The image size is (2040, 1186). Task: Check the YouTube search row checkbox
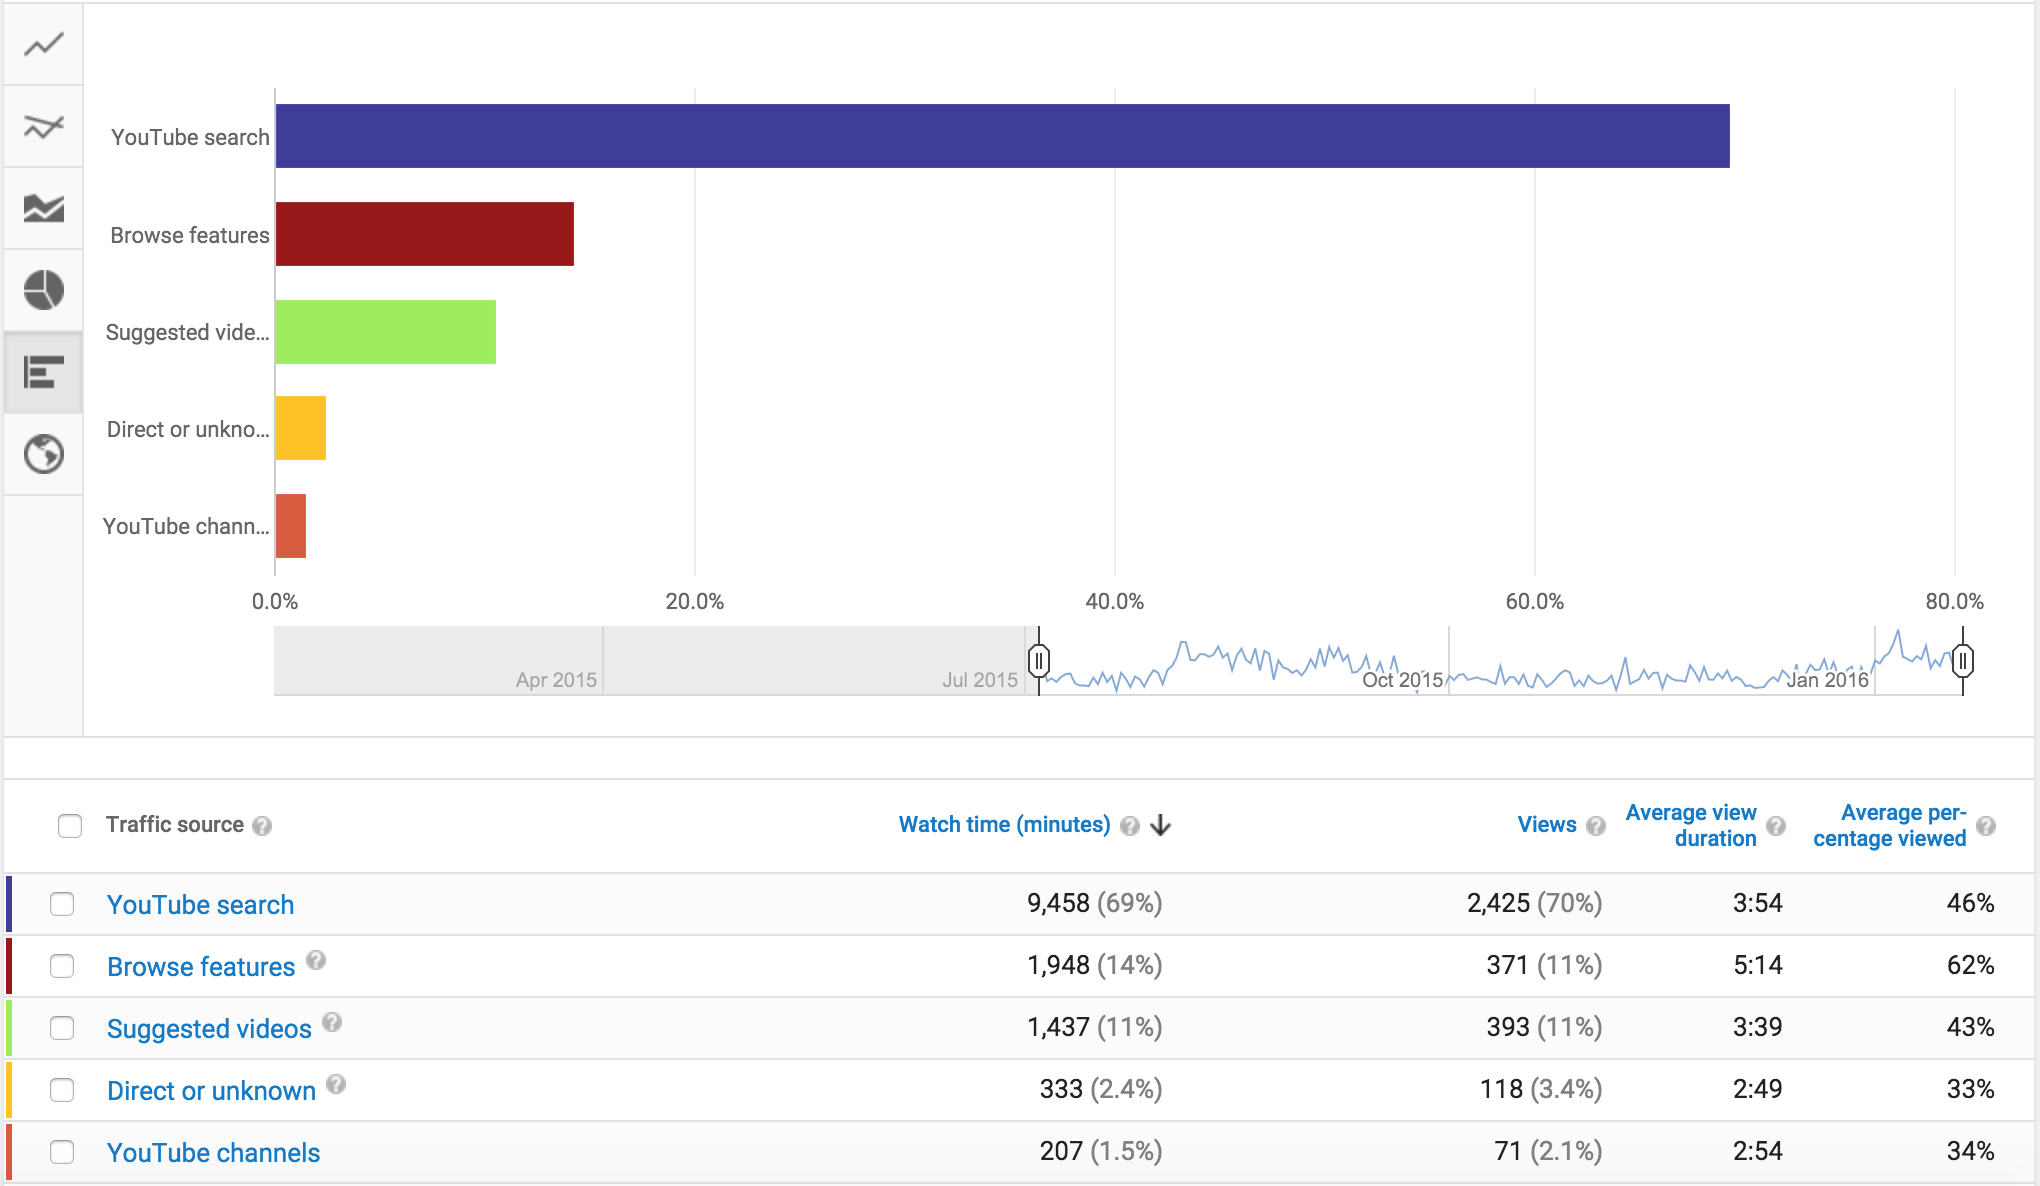tap(62, 904)
